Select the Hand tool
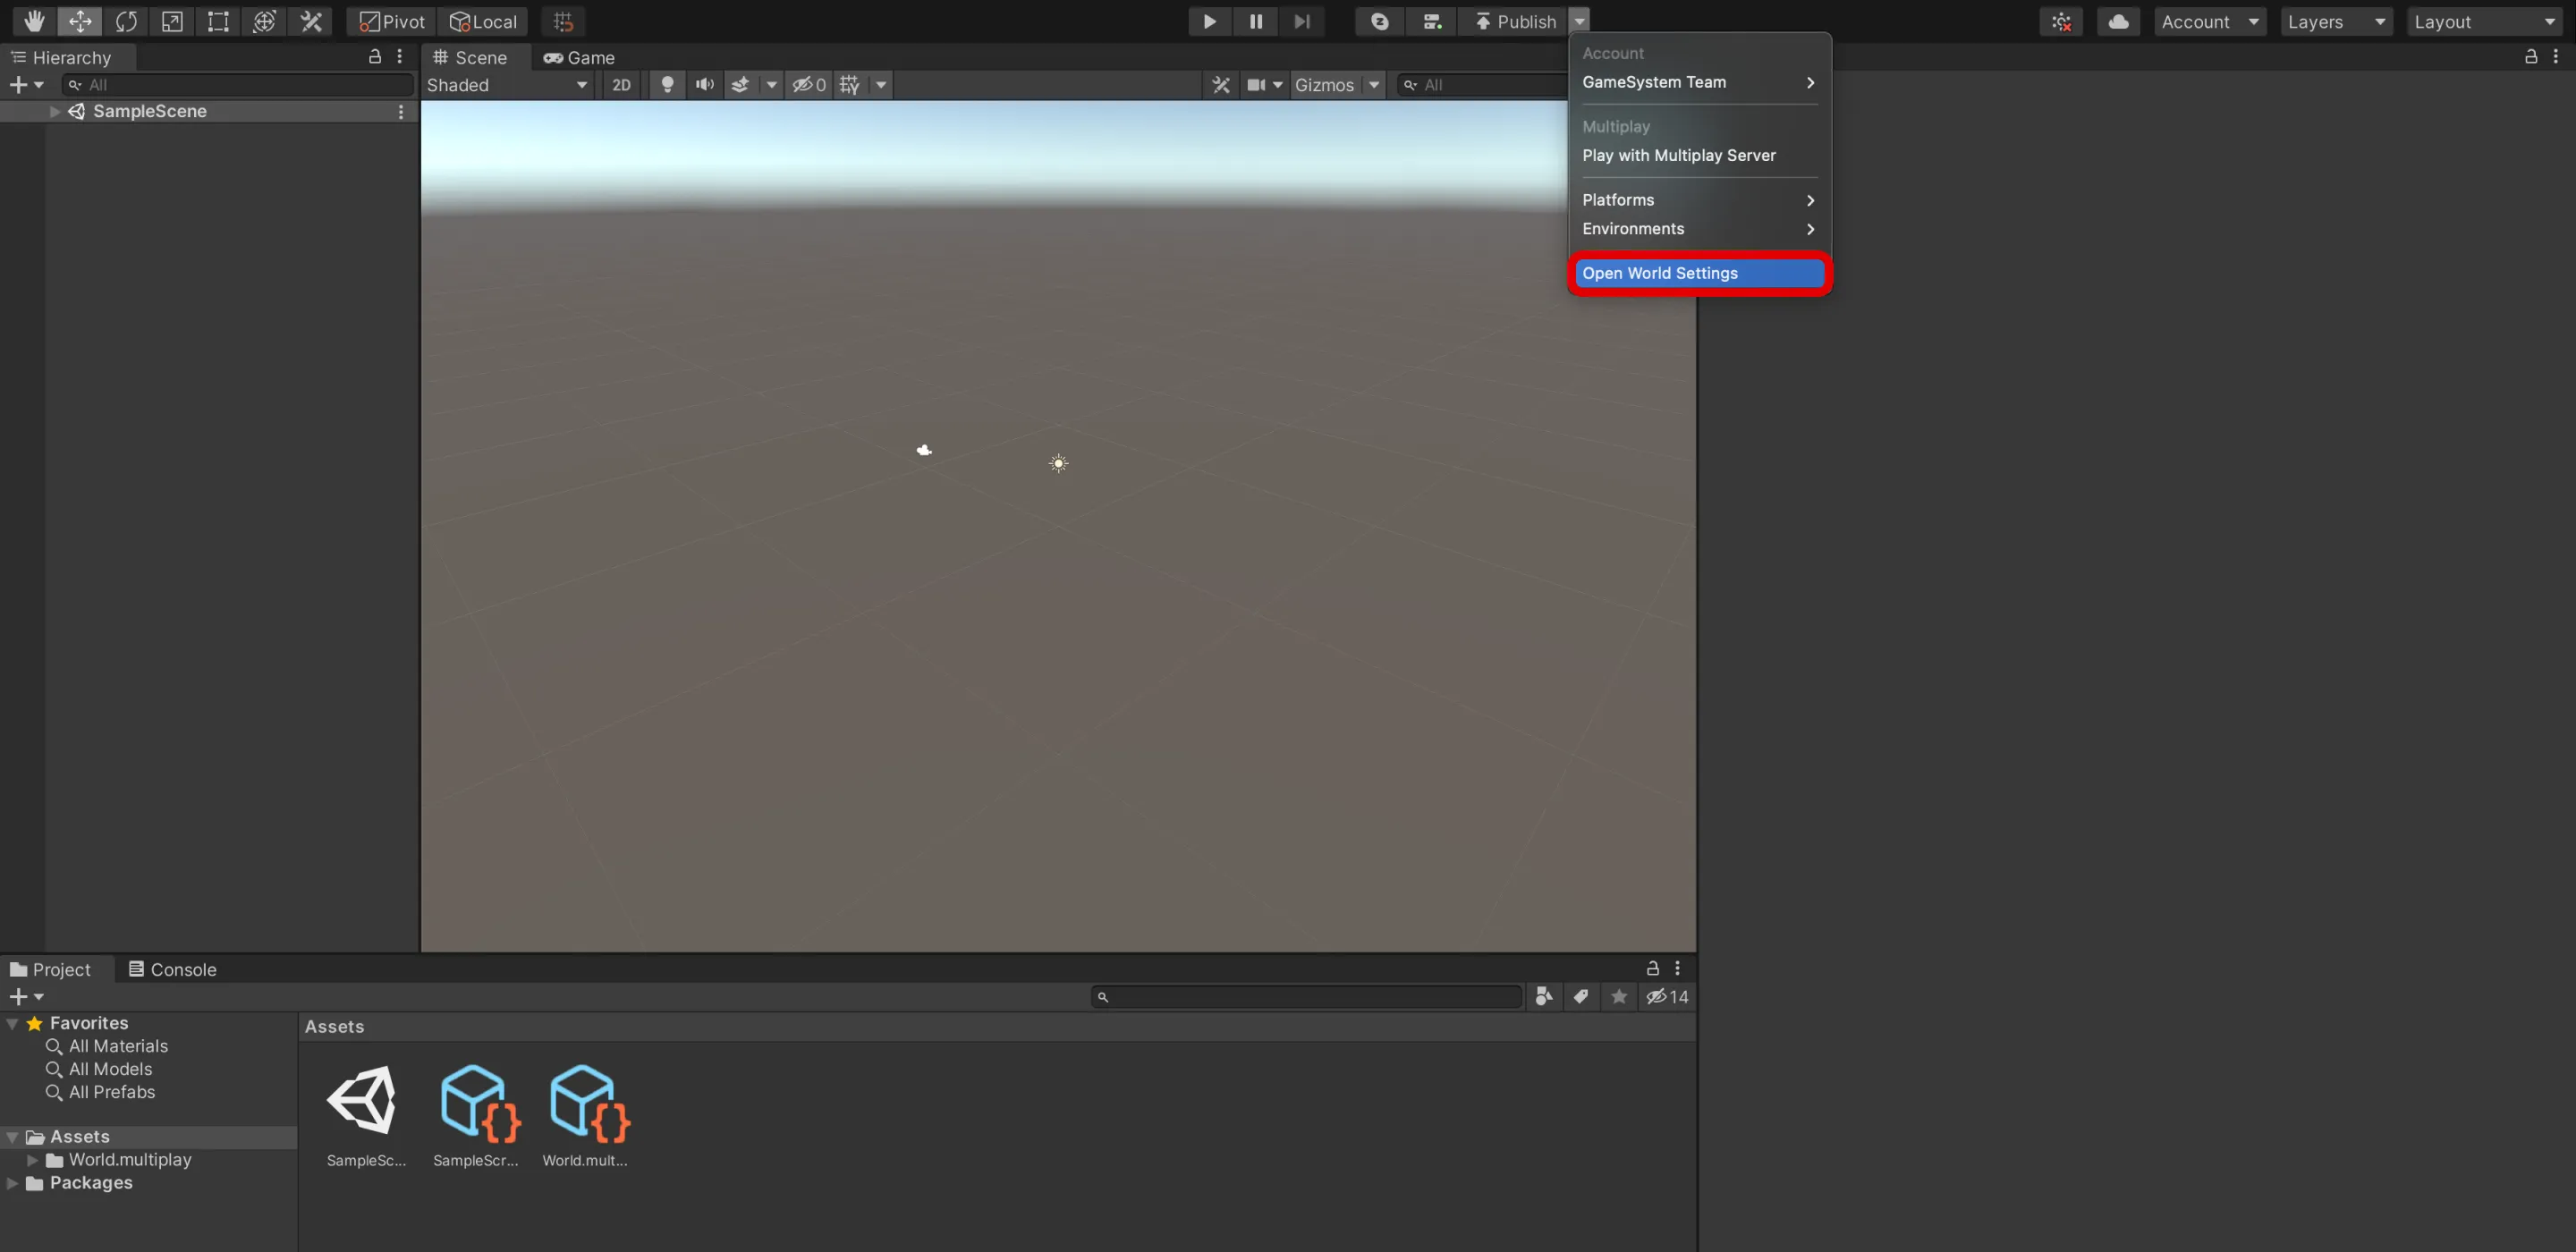The image size is (2576, 1252). click(34, 21)
